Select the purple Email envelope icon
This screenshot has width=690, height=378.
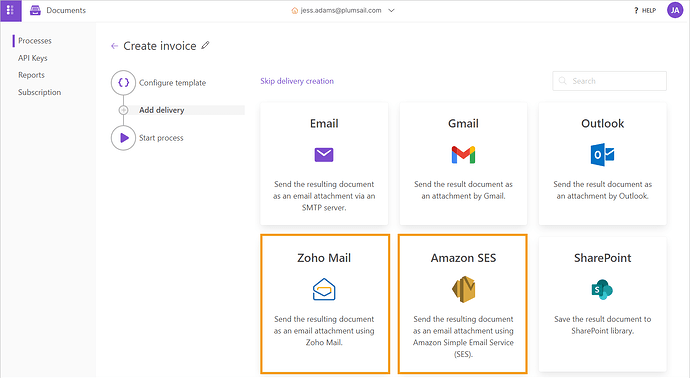(x=324, y=155)
